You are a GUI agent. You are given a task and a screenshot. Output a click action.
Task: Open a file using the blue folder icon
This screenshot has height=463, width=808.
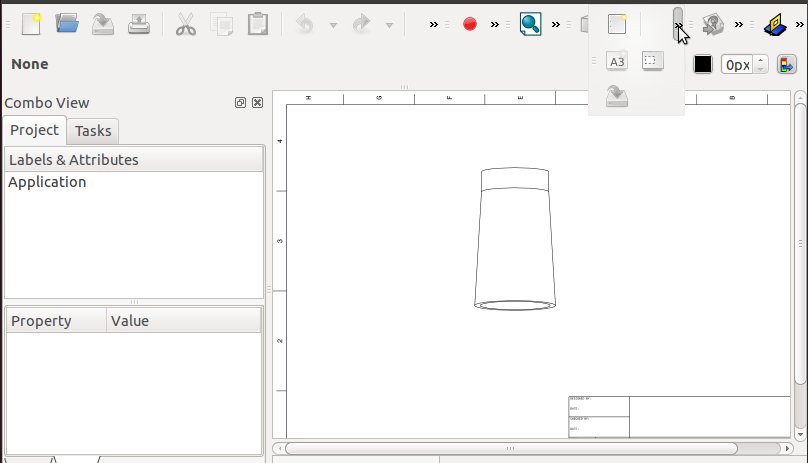(67, 24)
